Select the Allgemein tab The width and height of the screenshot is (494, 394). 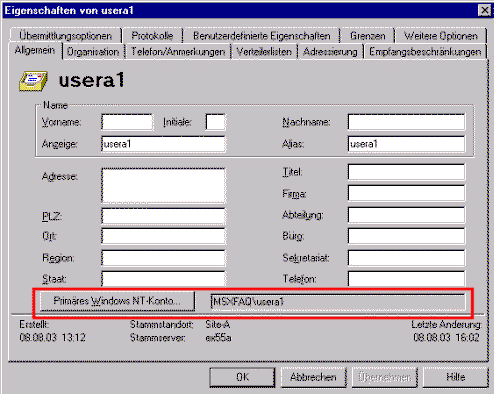tap(35, 51)
